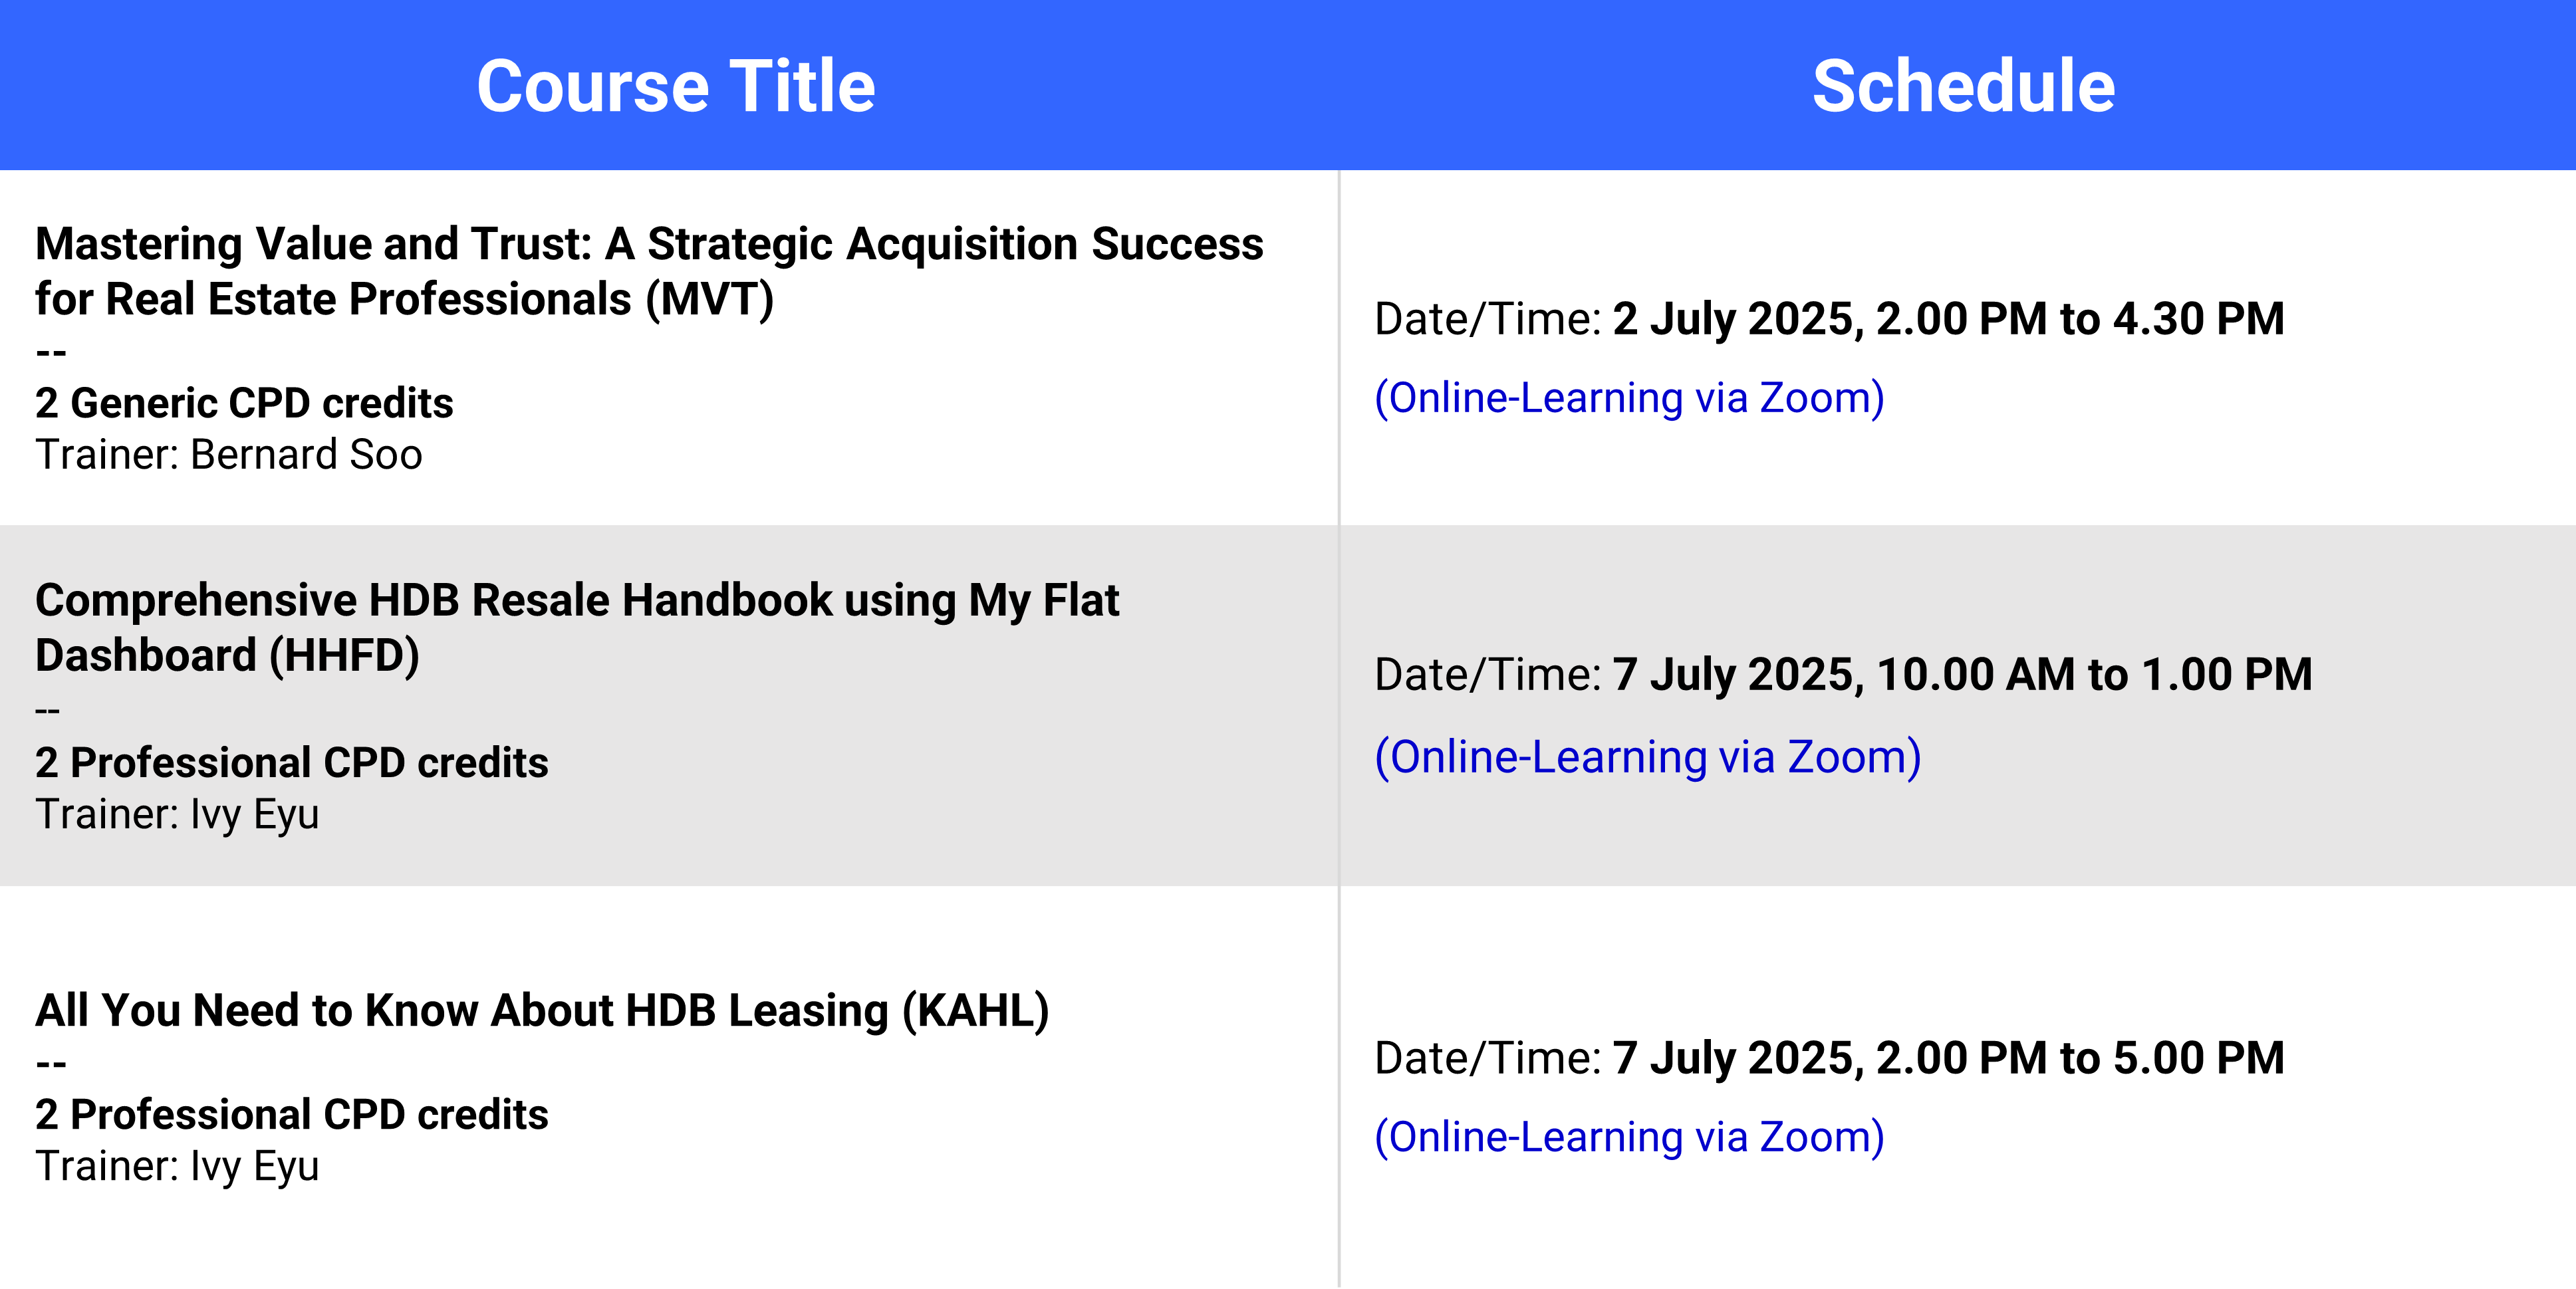
Task: Click 2 Professional CPD credits under HHFD
Action: [x=292, y=763]
